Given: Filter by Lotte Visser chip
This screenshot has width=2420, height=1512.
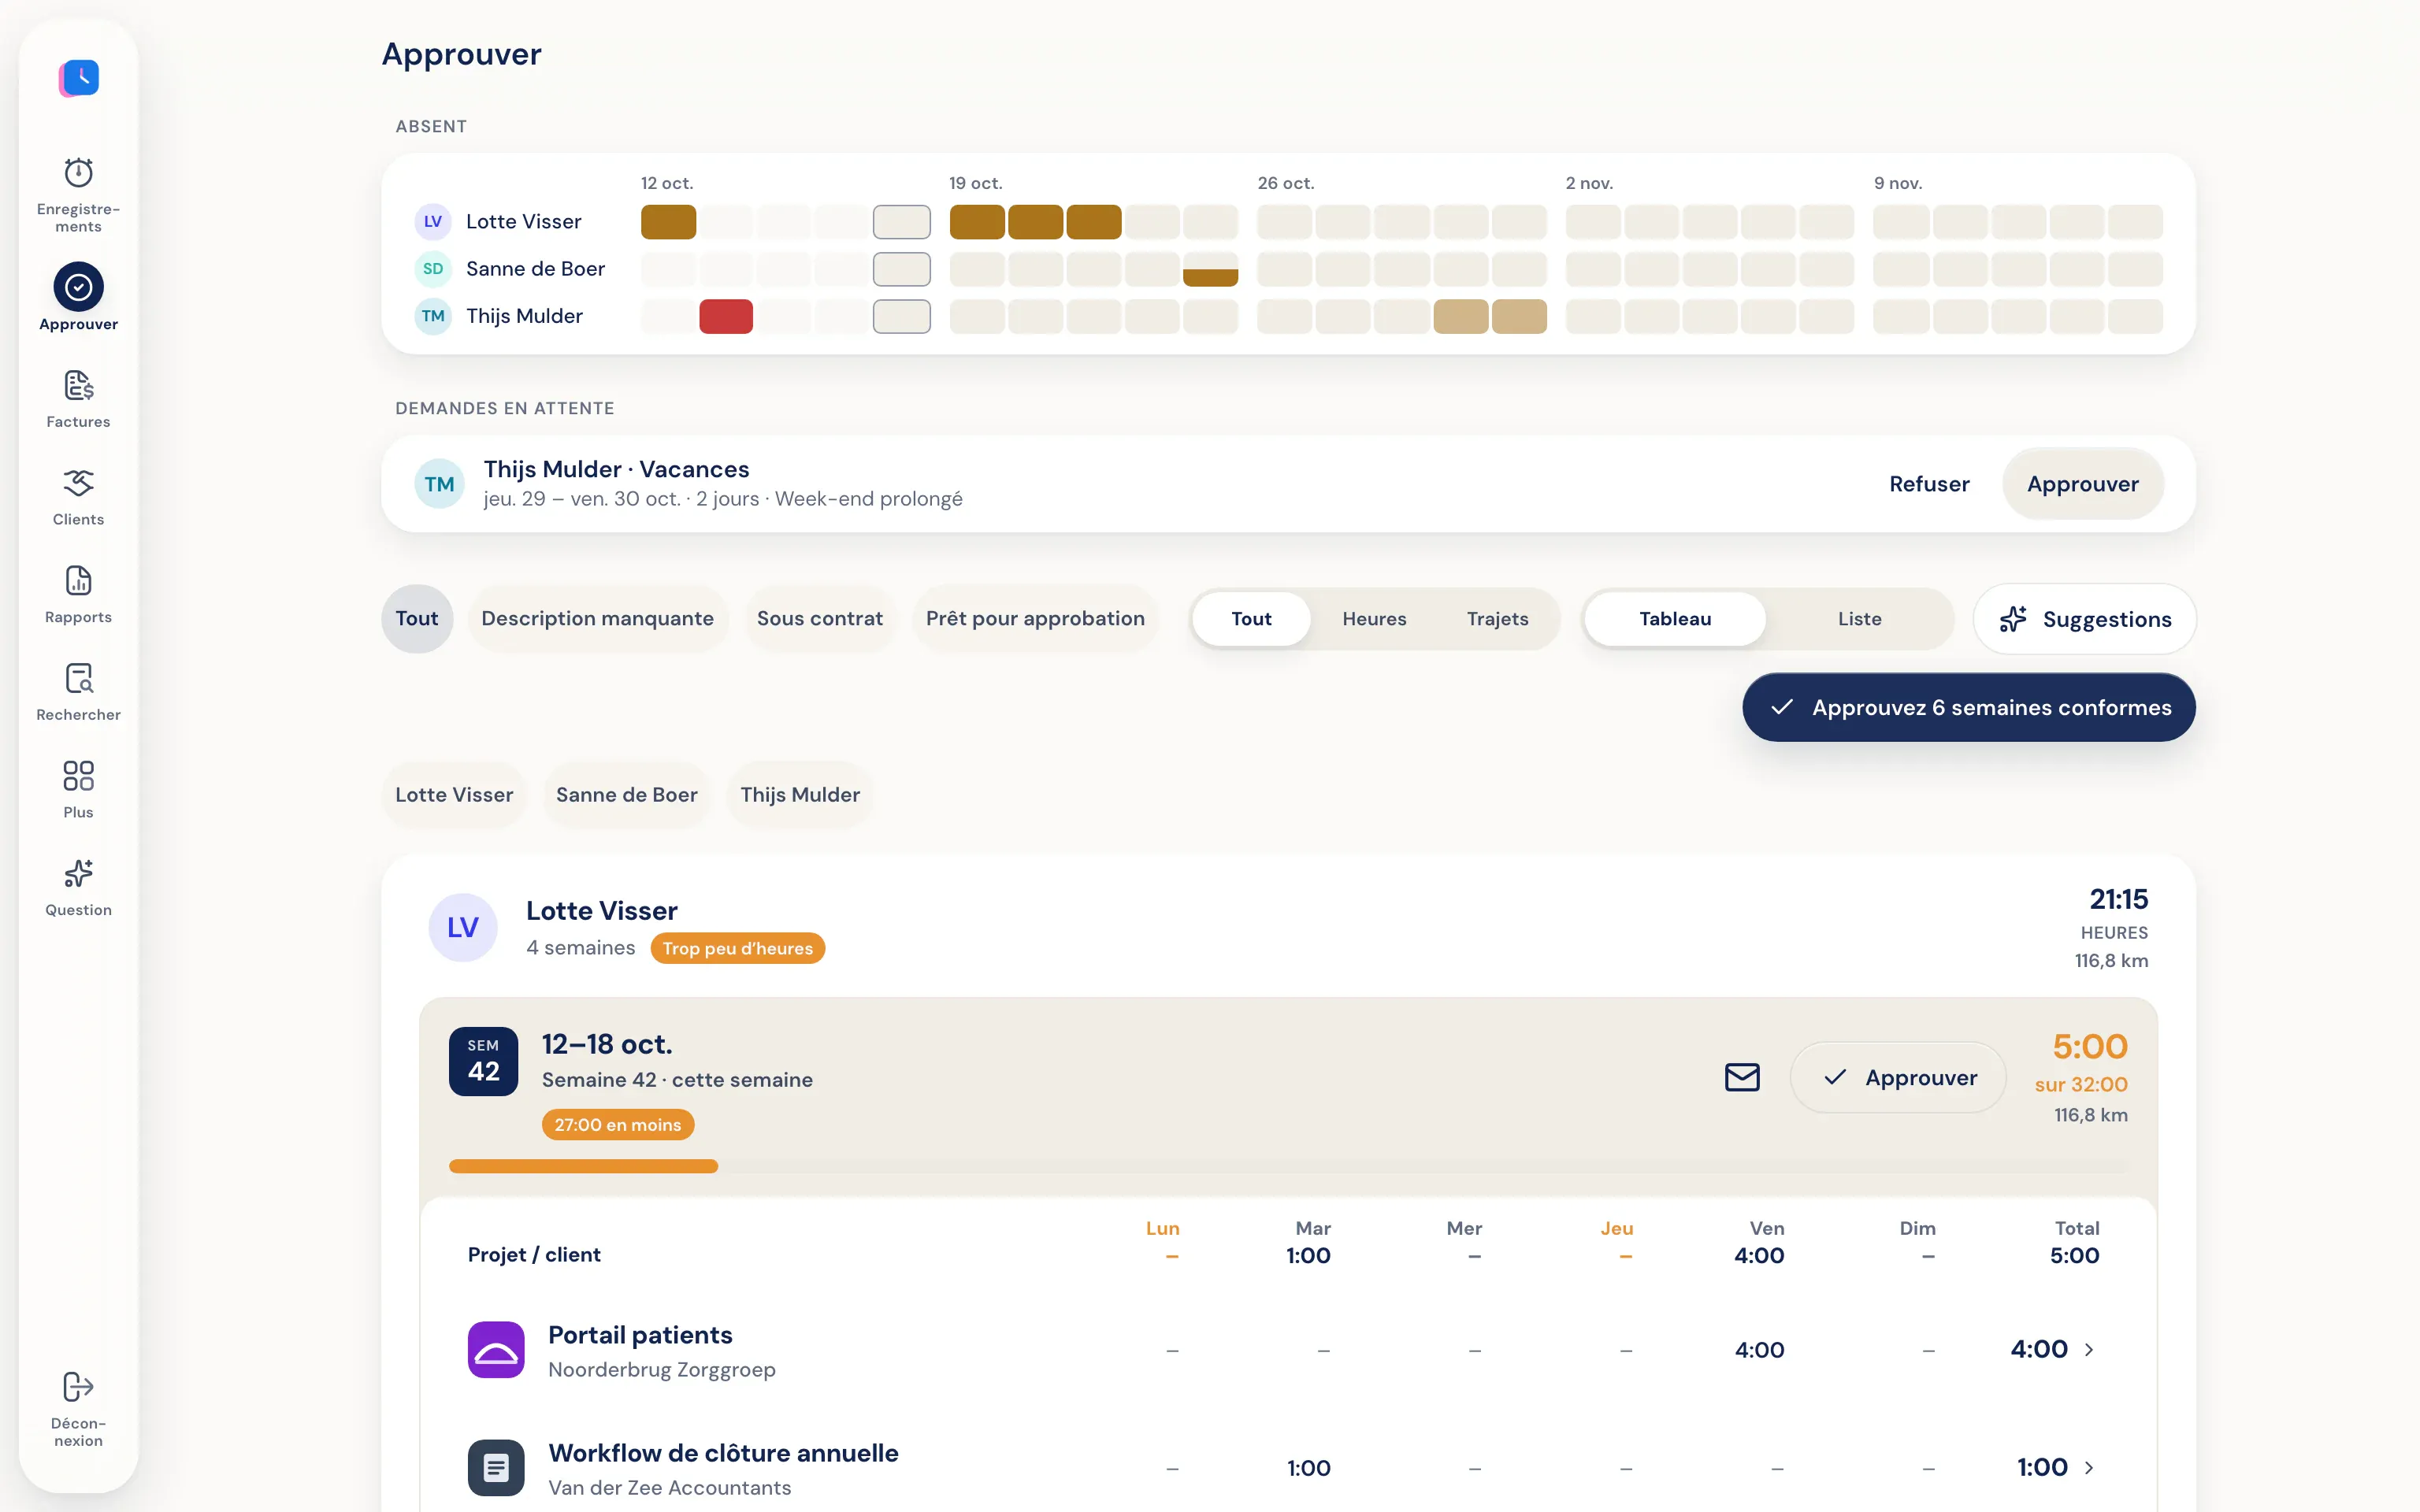Looking at the screenshot, I should click(454, 795).
